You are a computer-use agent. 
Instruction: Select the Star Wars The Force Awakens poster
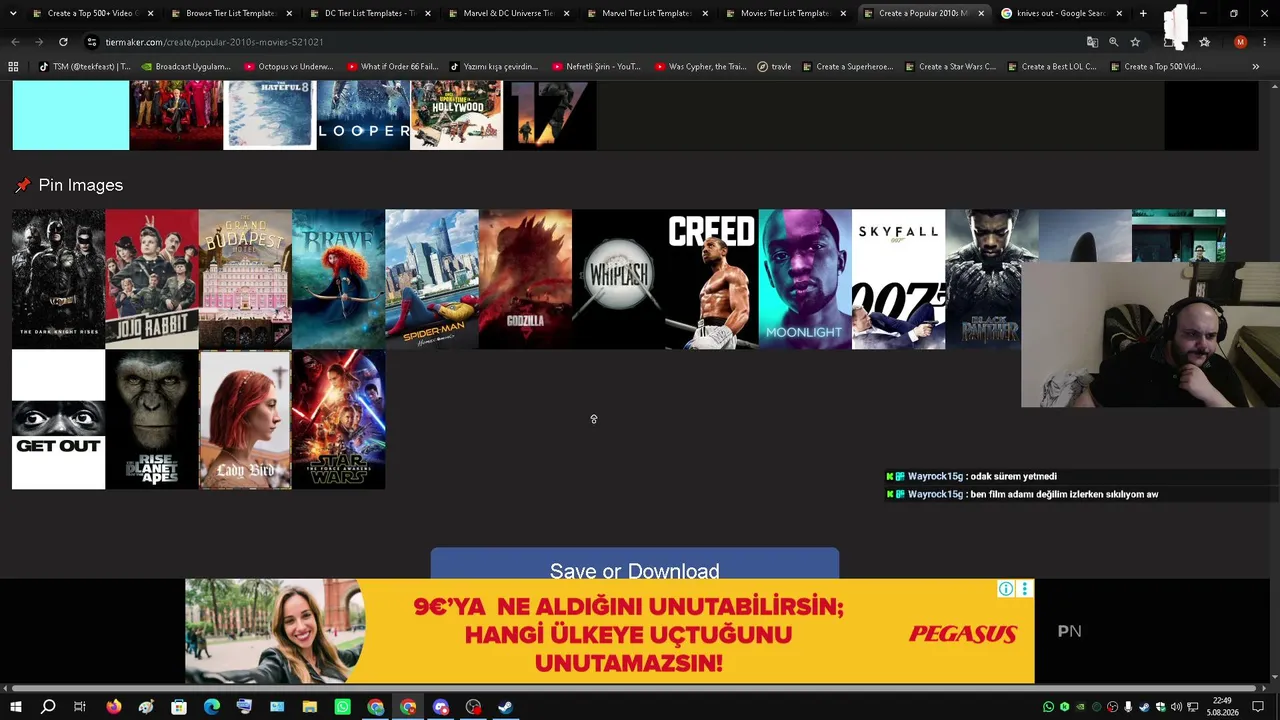click(338, 419)
